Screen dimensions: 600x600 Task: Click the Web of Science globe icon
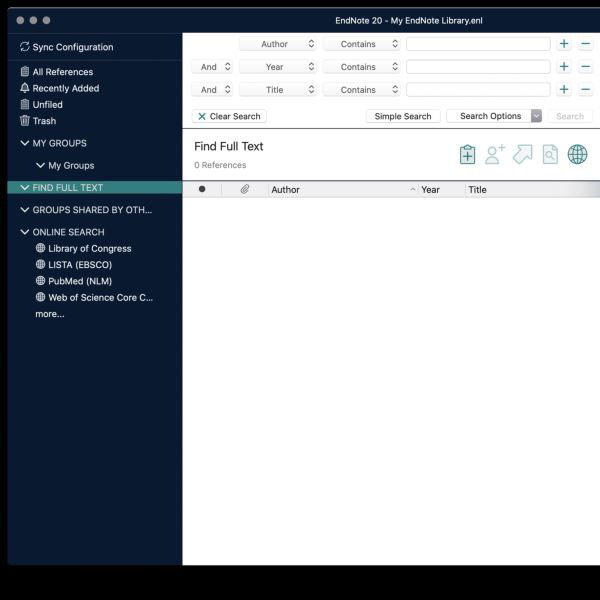40,297
